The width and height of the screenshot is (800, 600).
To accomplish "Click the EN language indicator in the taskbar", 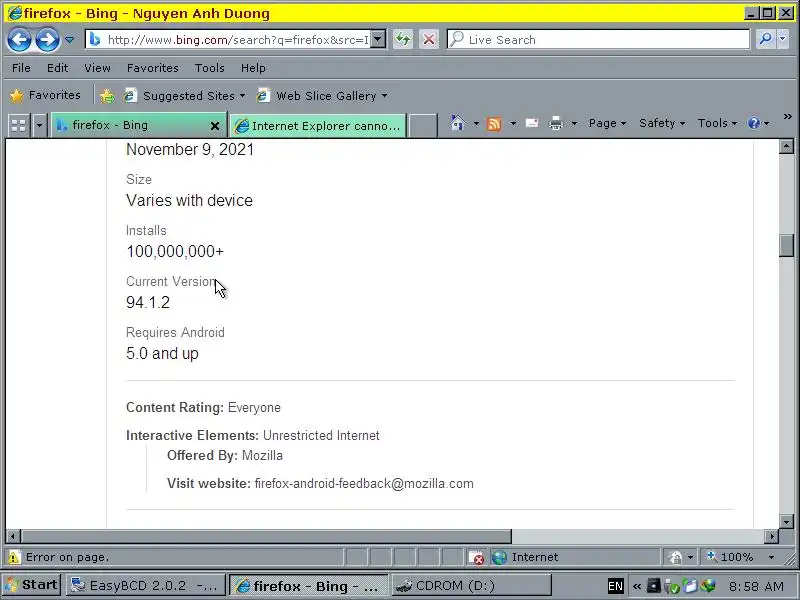I will point(615,586).
